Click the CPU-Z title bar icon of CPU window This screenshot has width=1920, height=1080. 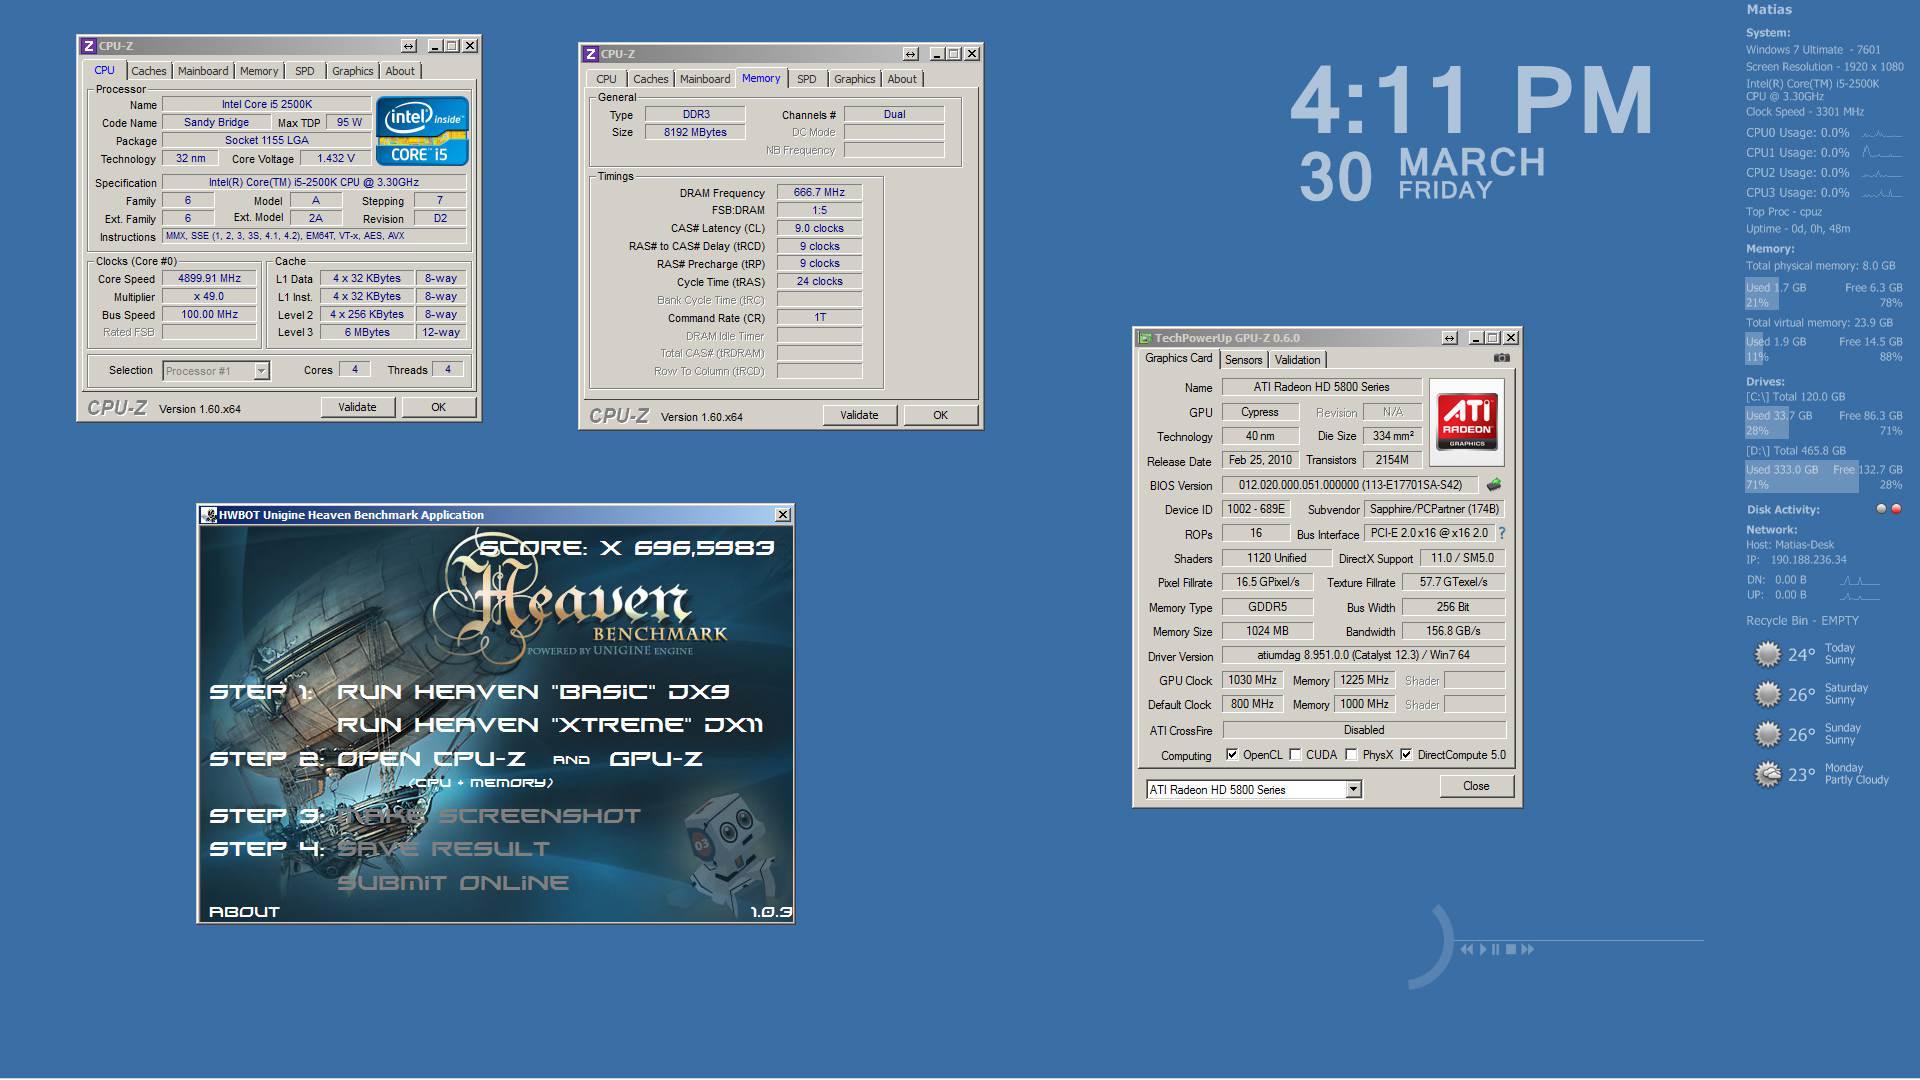(89, 46)
